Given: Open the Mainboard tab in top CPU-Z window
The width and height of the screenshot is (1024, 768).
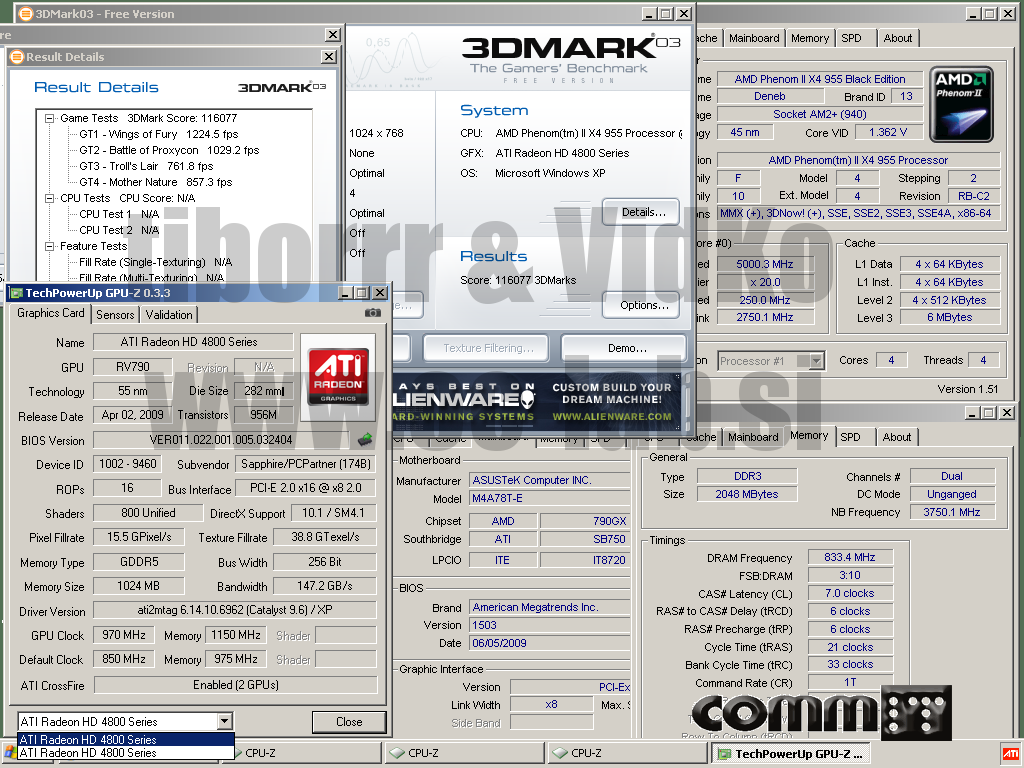Looking at the screenshot, I should coord(754,38).
